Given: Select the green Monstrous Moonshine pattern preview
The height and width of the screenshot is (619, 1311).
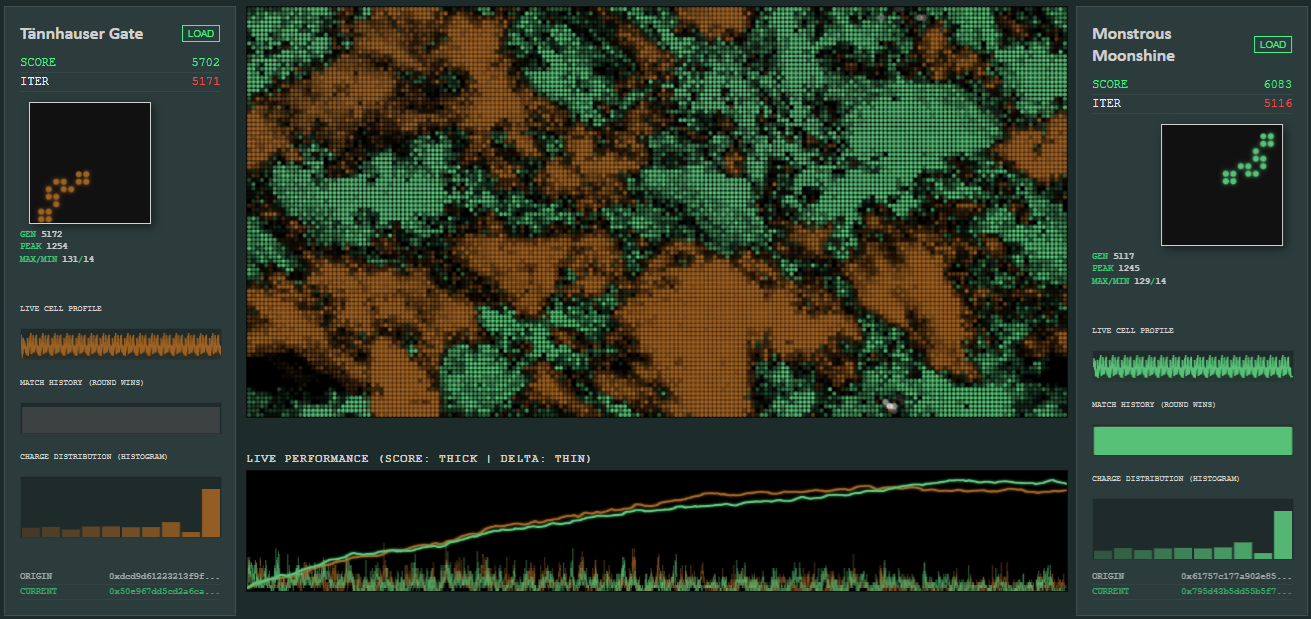Looking at the screenshot, I should click(x=1222, y=185).
